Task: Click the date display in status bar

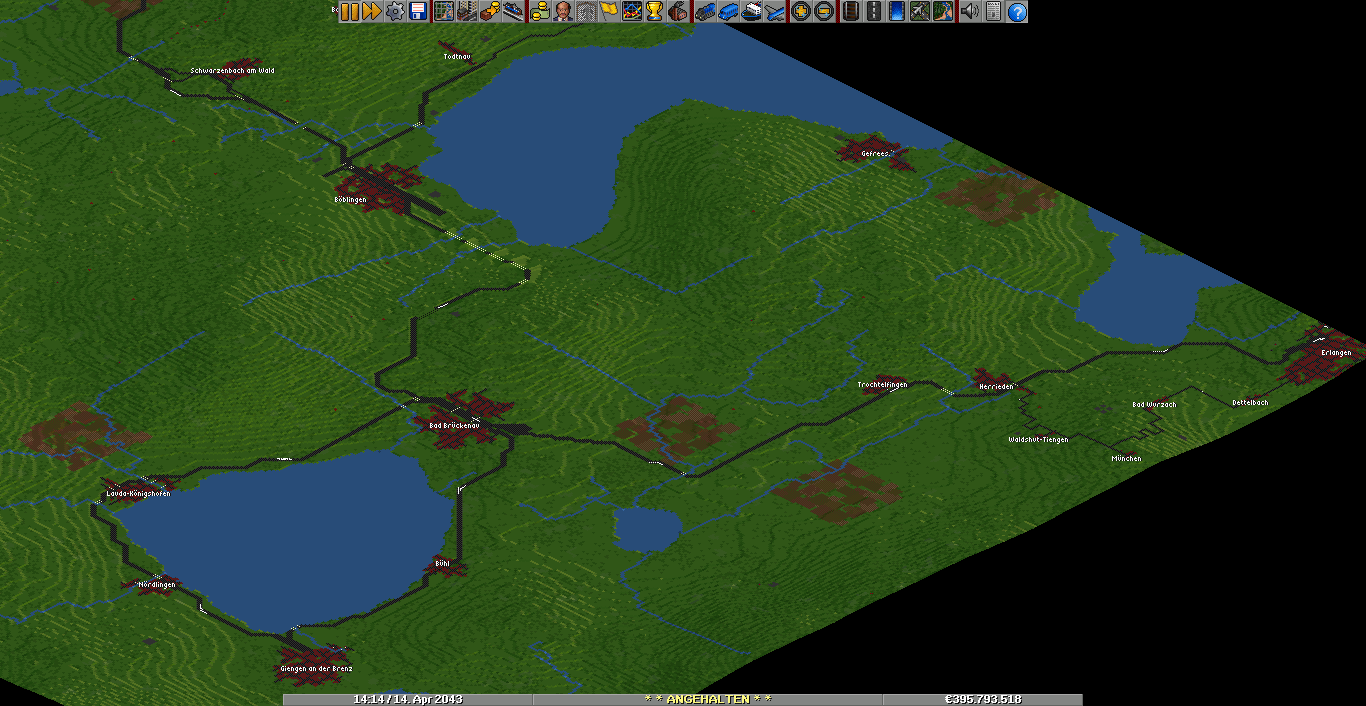Action: click(408, 699)
